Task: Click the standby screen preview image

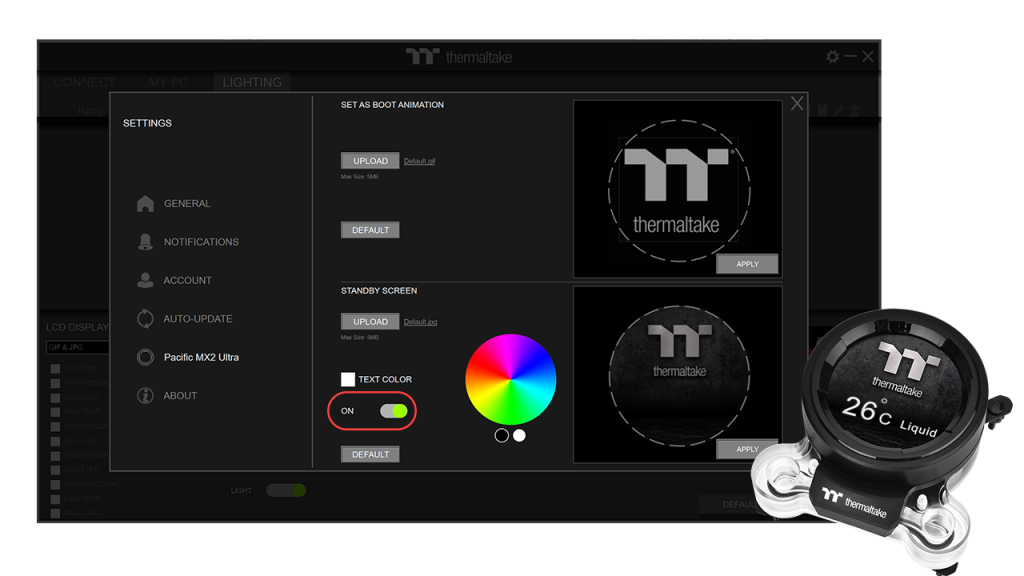Action: pyautogui.click(x=679, y=376)
